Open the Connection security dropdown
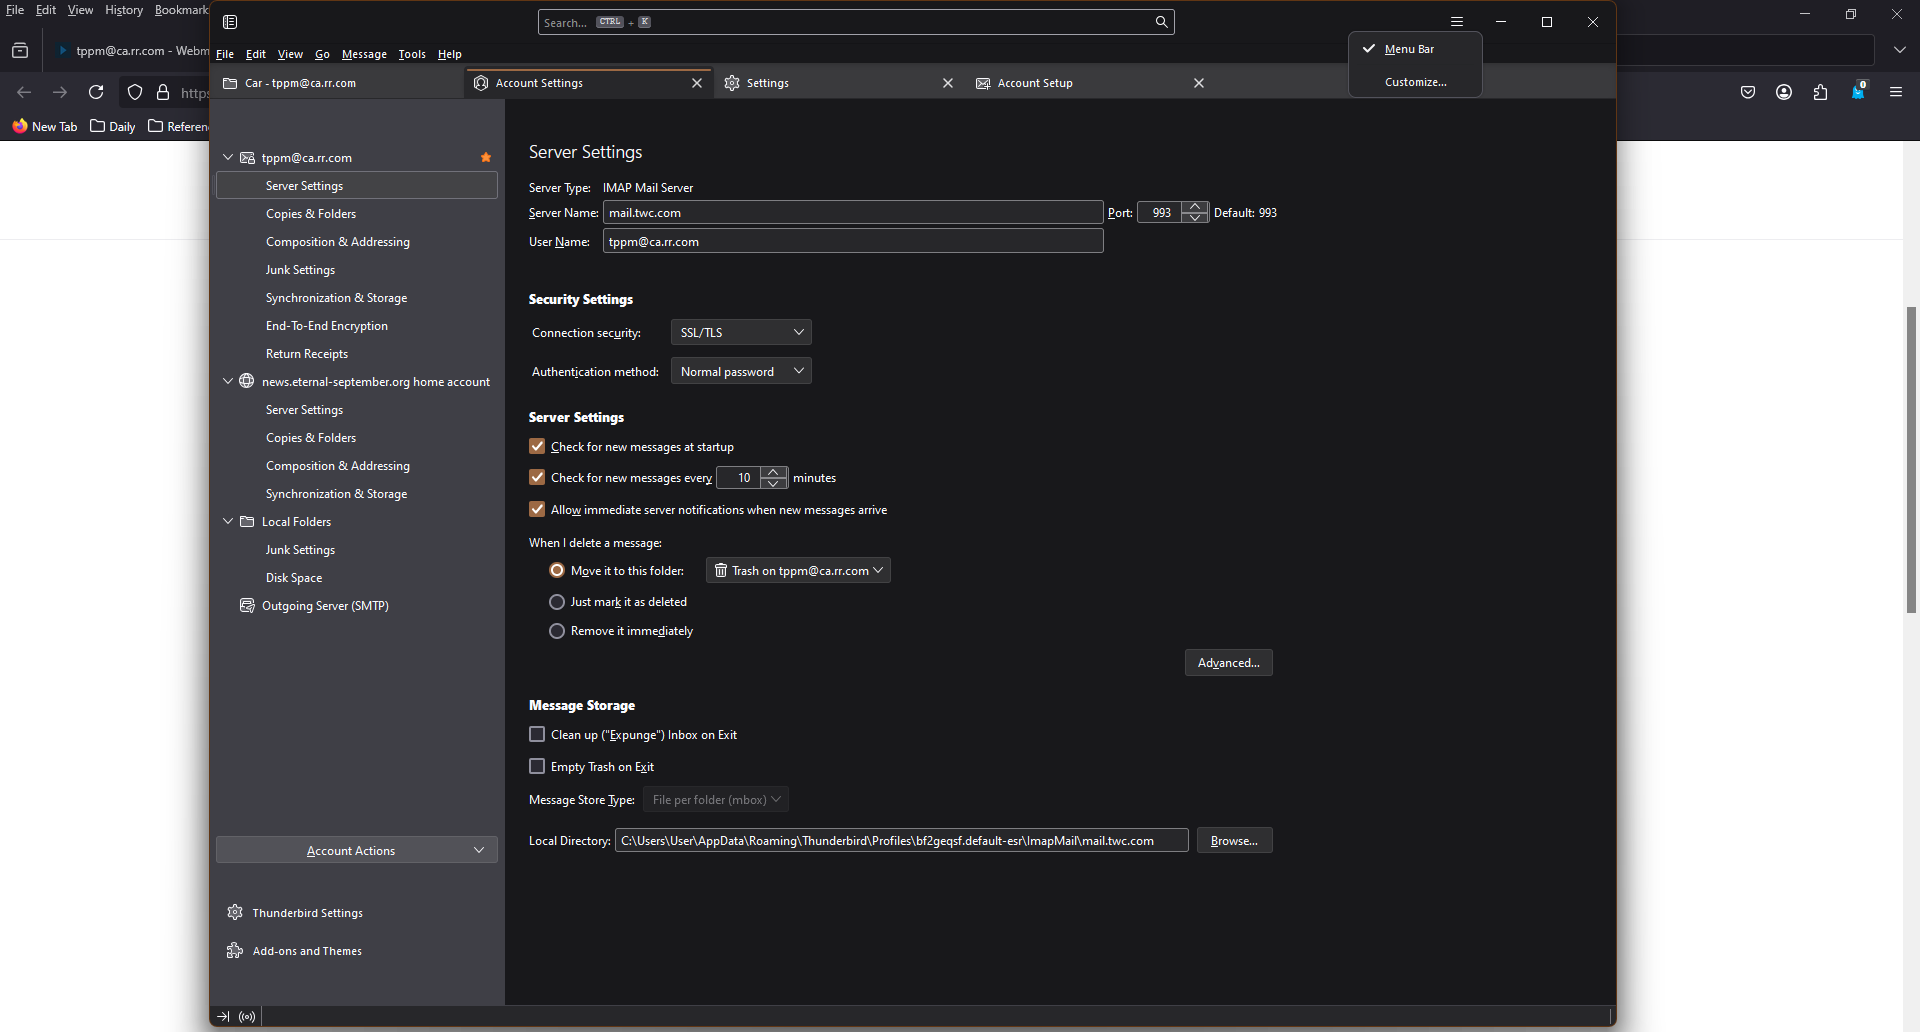This screenshot has width=1920, height=1032. [x=741, y=332]
